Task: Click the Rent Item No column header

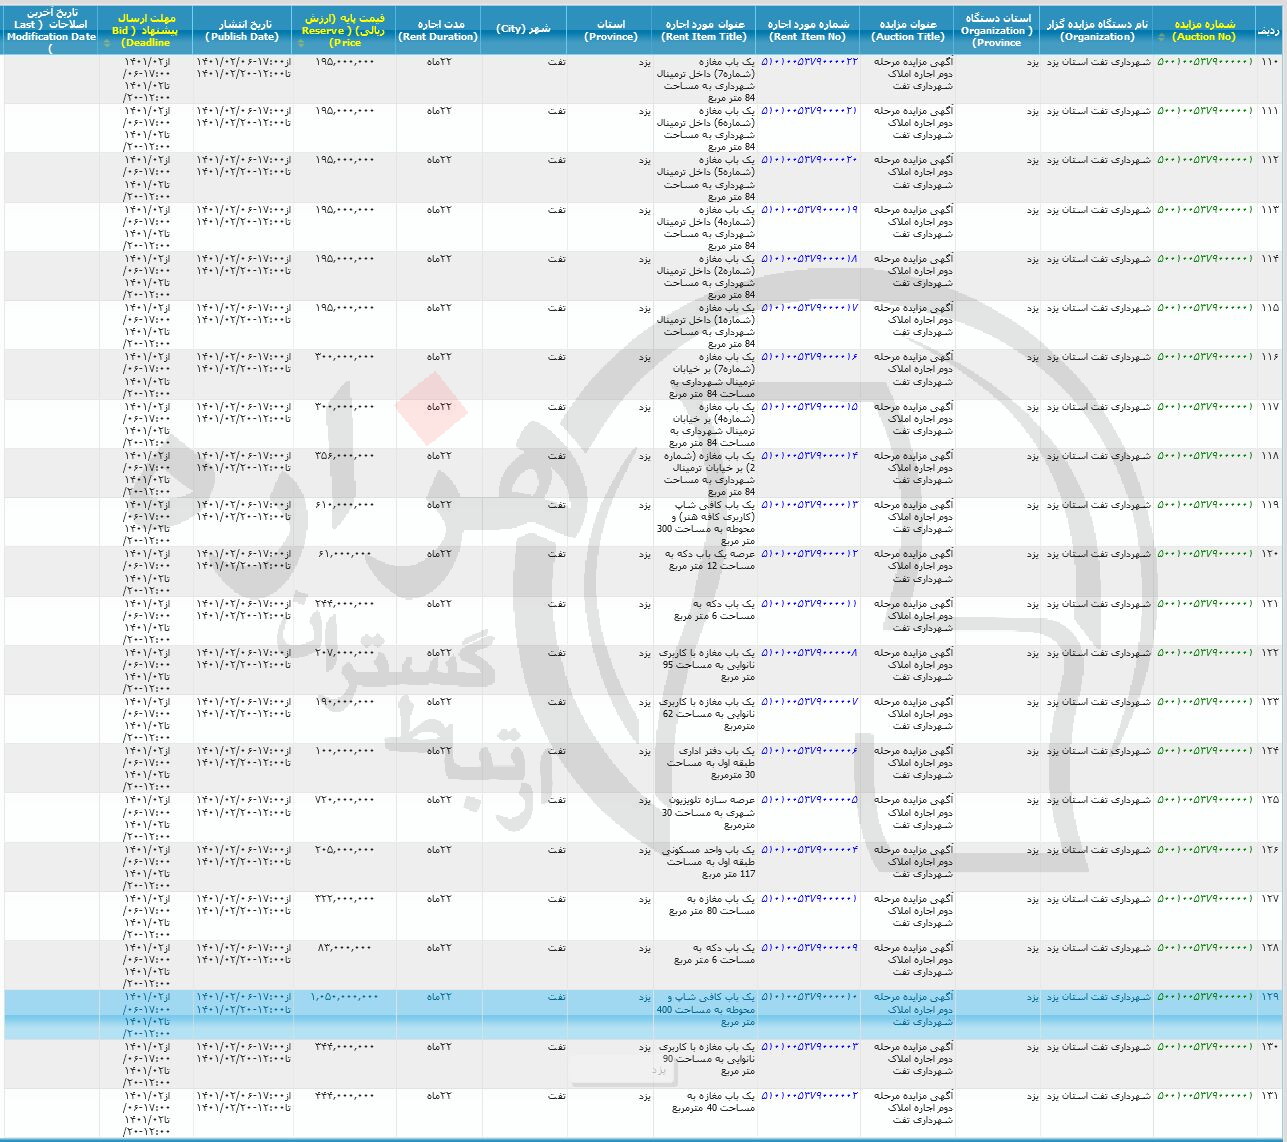Action: (x=808, y=31)
